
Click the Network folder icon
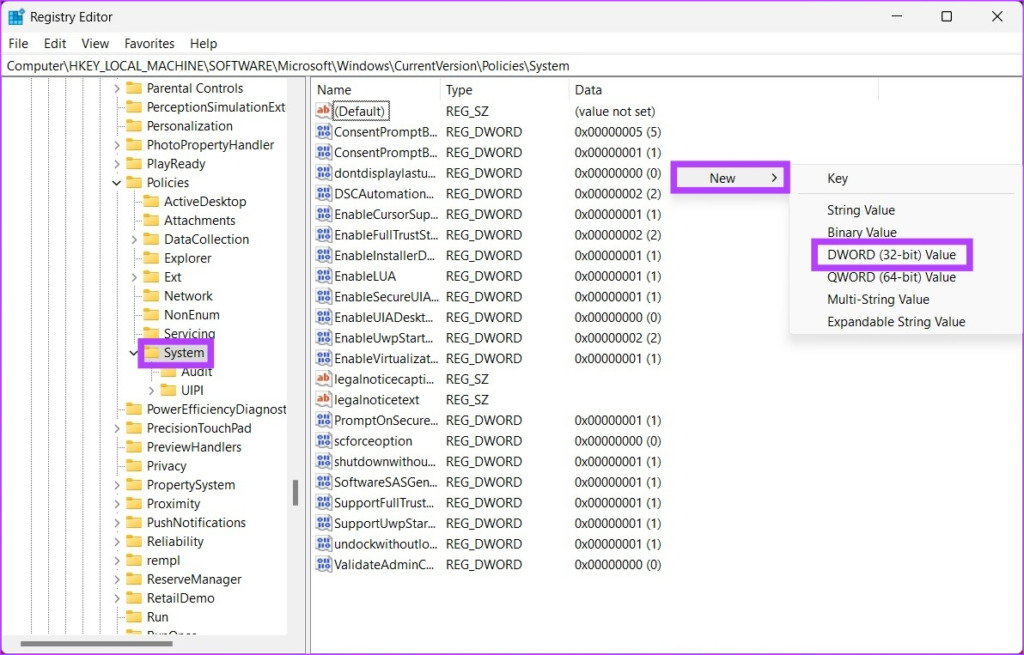[151, 296]
